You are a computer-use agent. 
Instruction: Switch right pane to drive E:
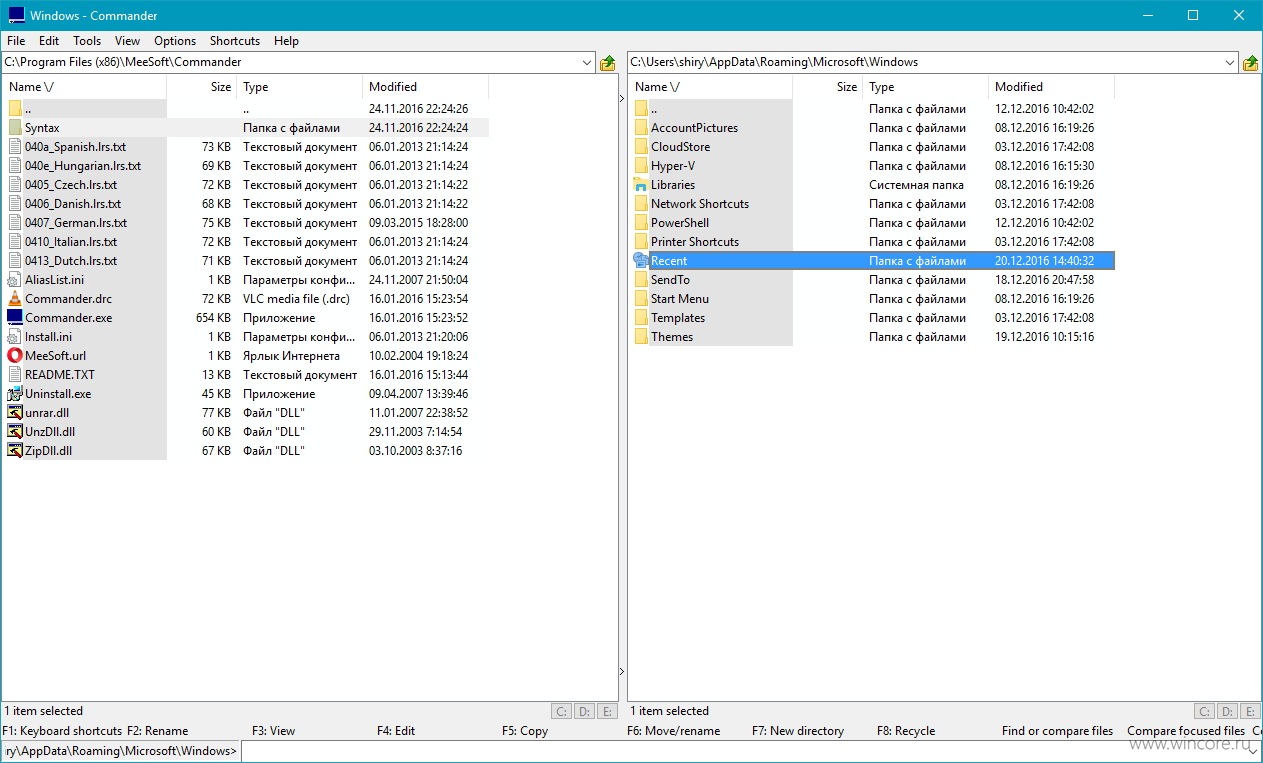1249,712
